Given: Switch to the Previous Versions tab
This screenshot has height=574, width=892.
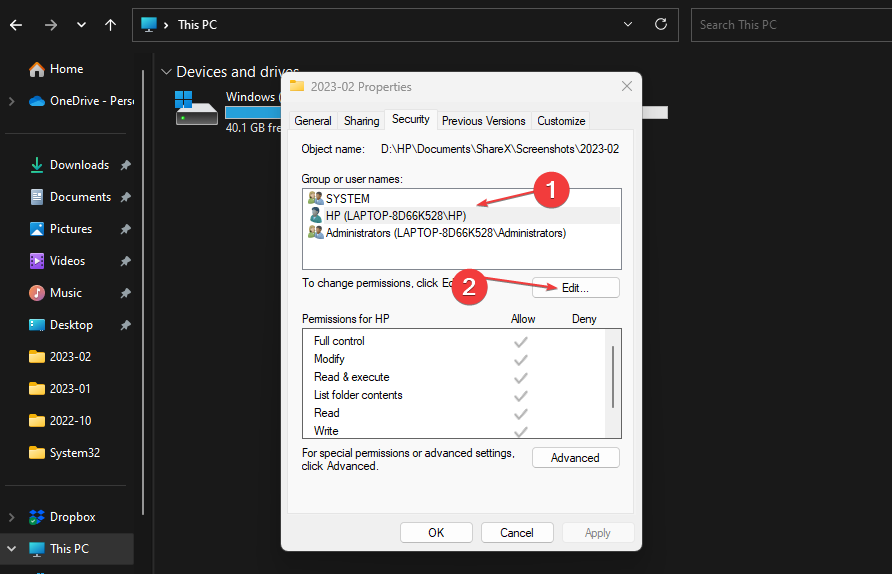Looking at the screenshot, I should click(x=483, y=121).
